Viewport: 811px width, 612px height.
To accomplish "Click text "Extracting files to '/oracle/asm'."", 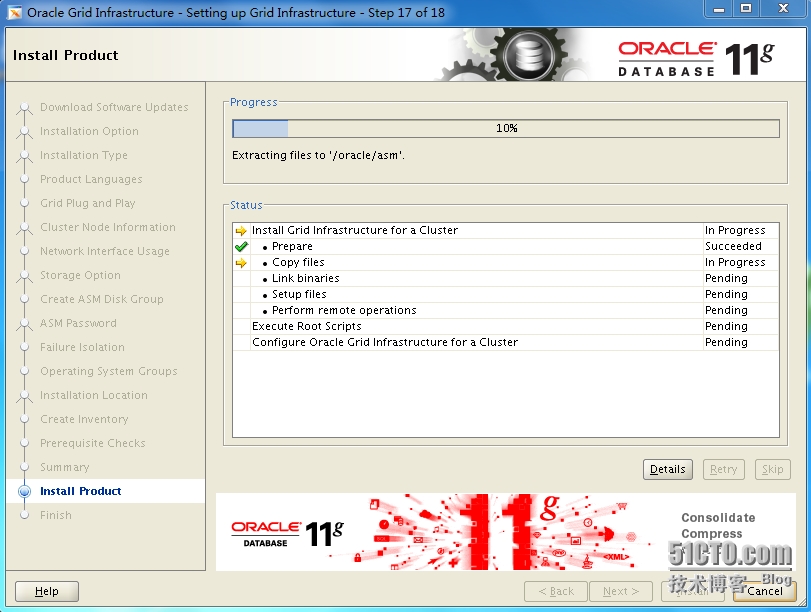I will pyautogui.click(x=318, y=155).
